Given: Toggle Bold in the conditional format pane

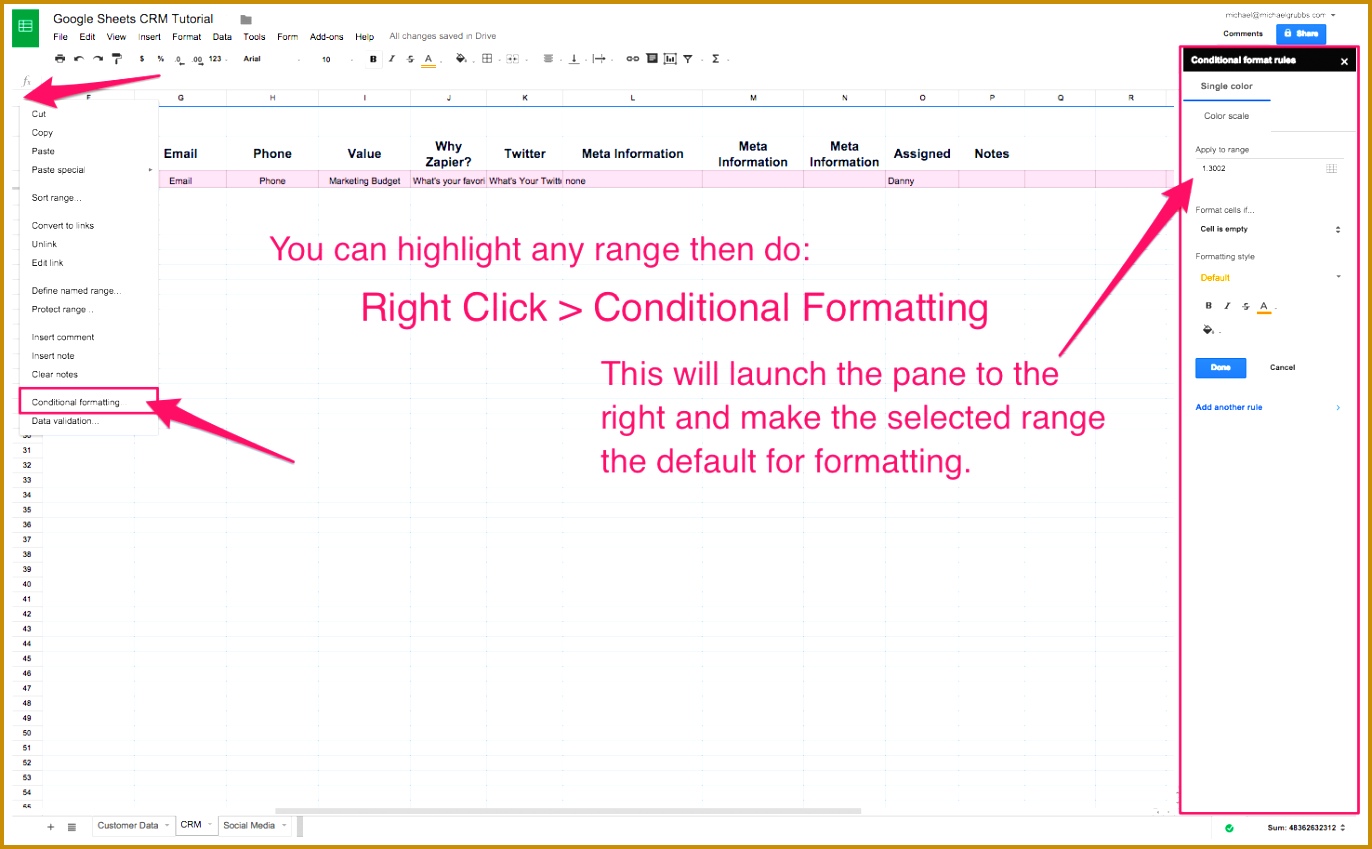Looking at the screenshot, I should tap(1209, 306).
